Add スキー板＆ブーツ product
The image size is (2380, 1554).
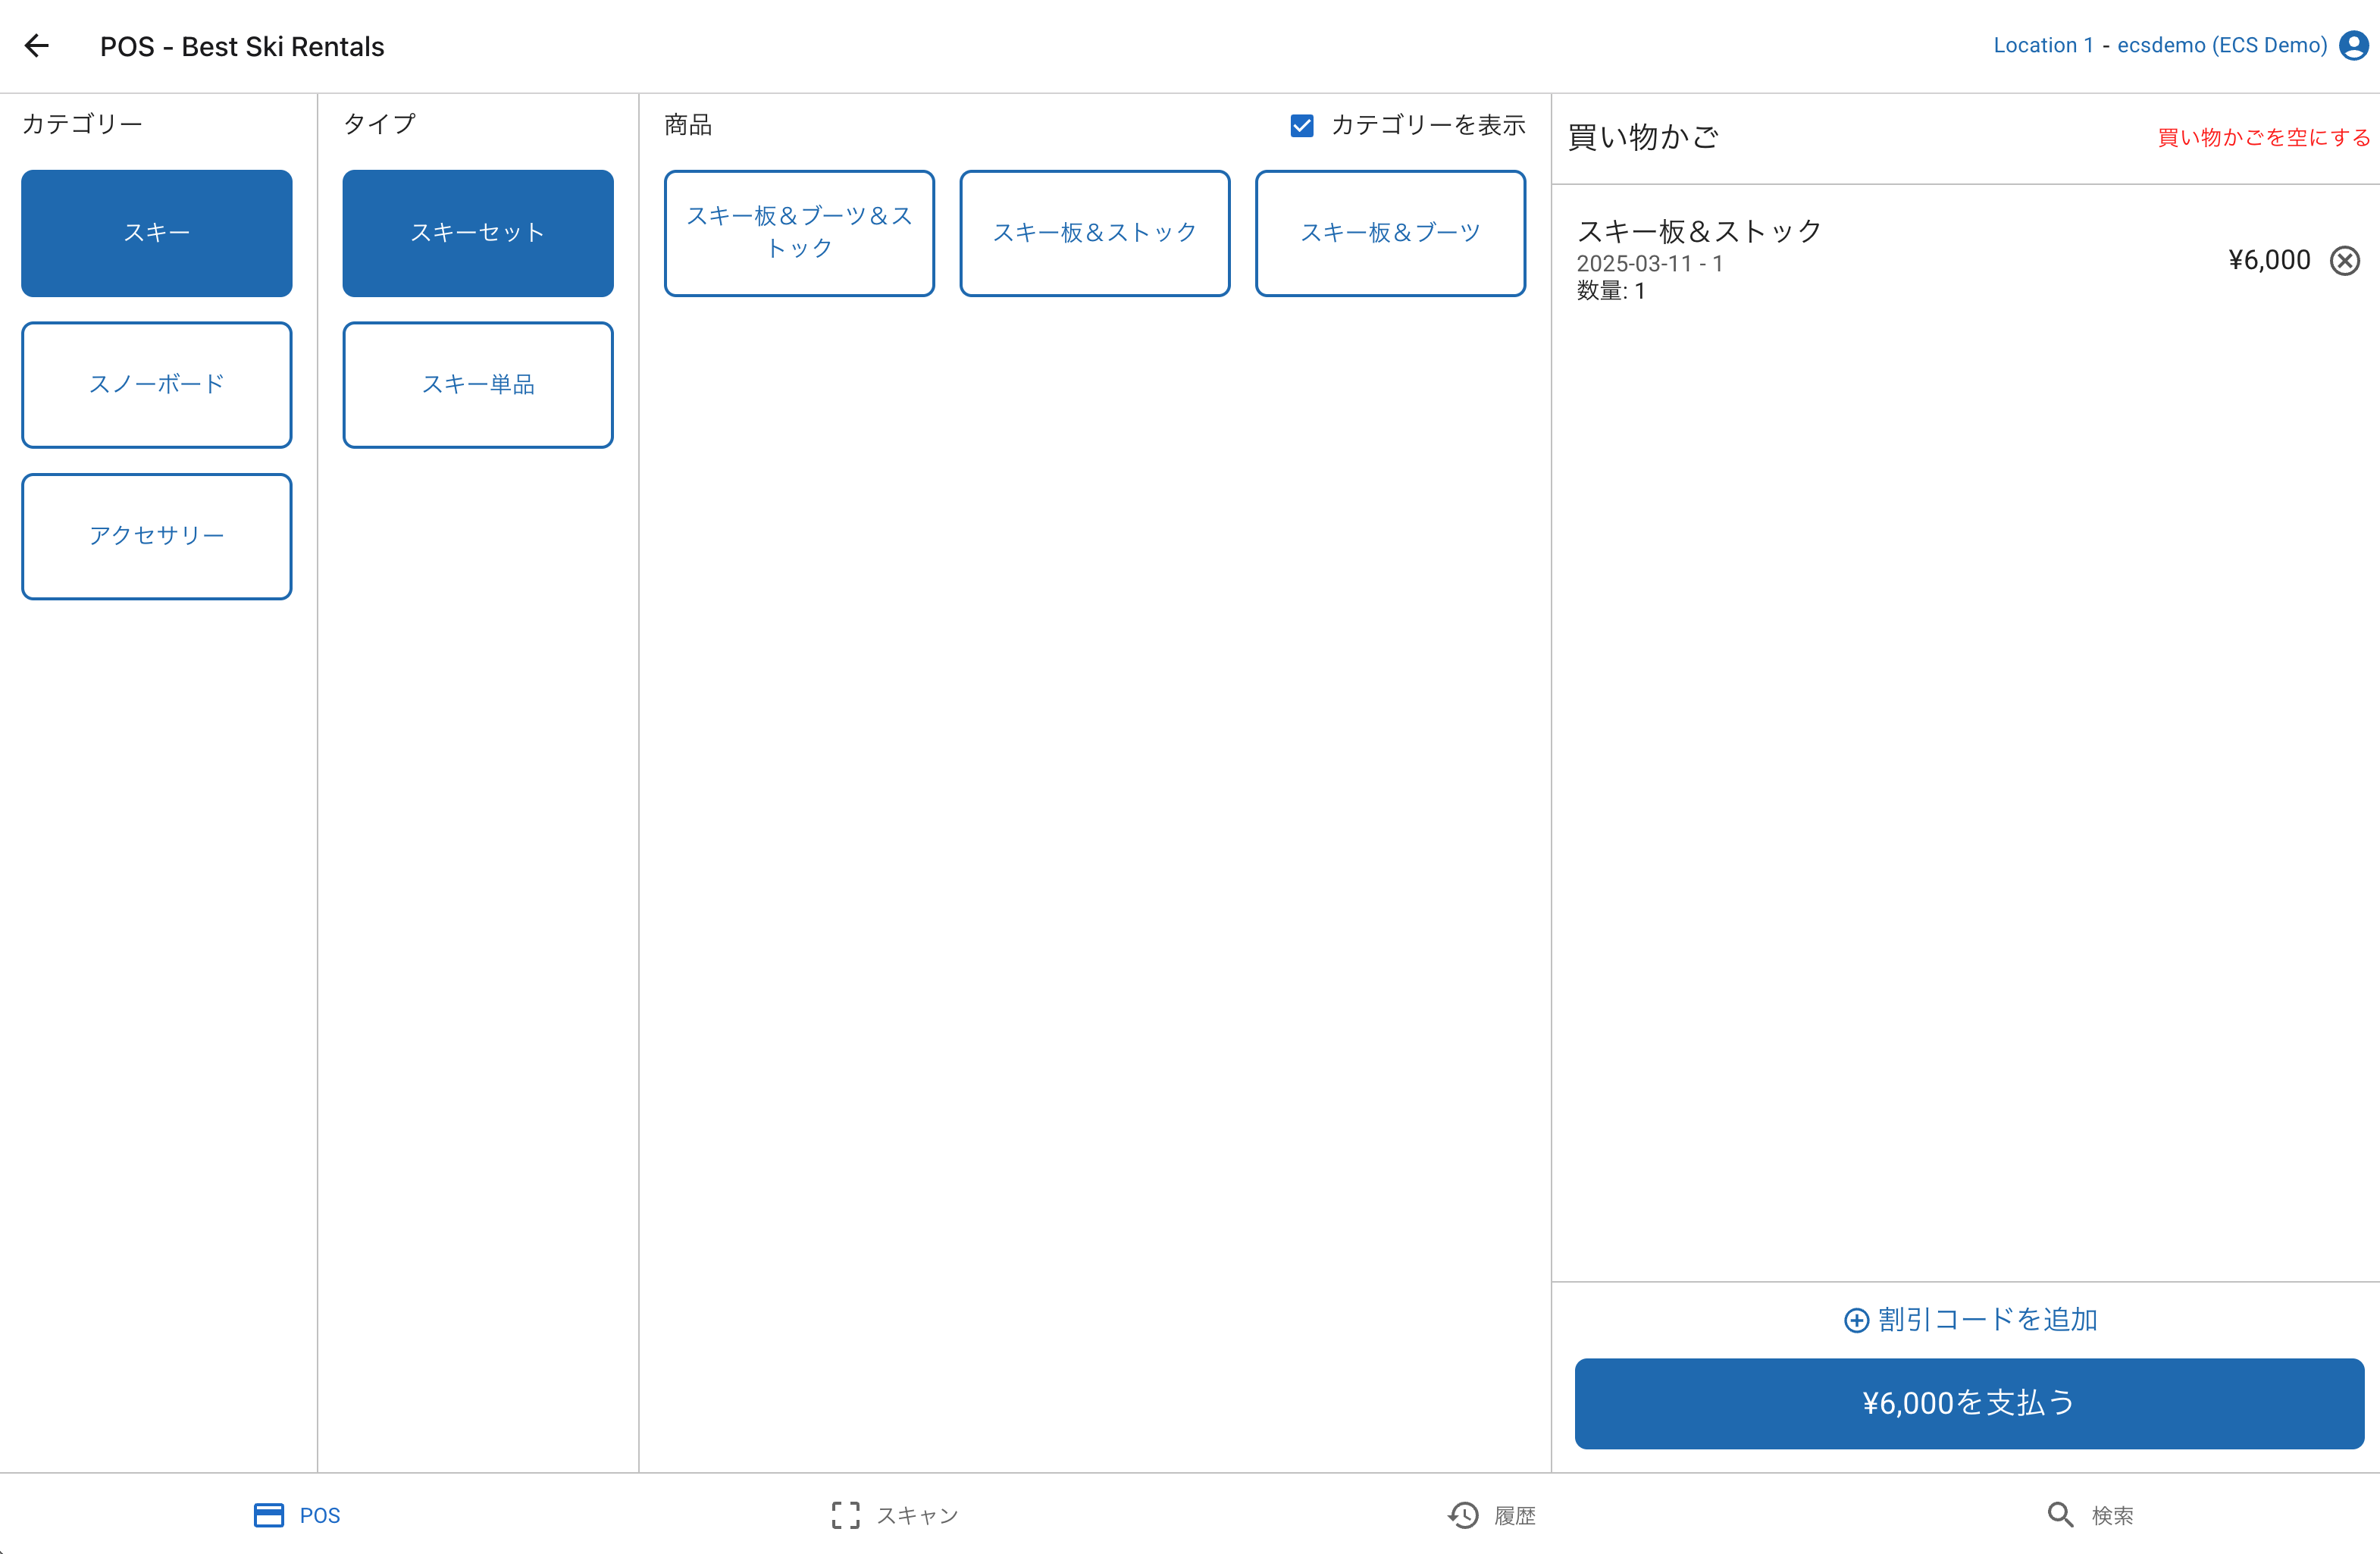point(1390,233)
